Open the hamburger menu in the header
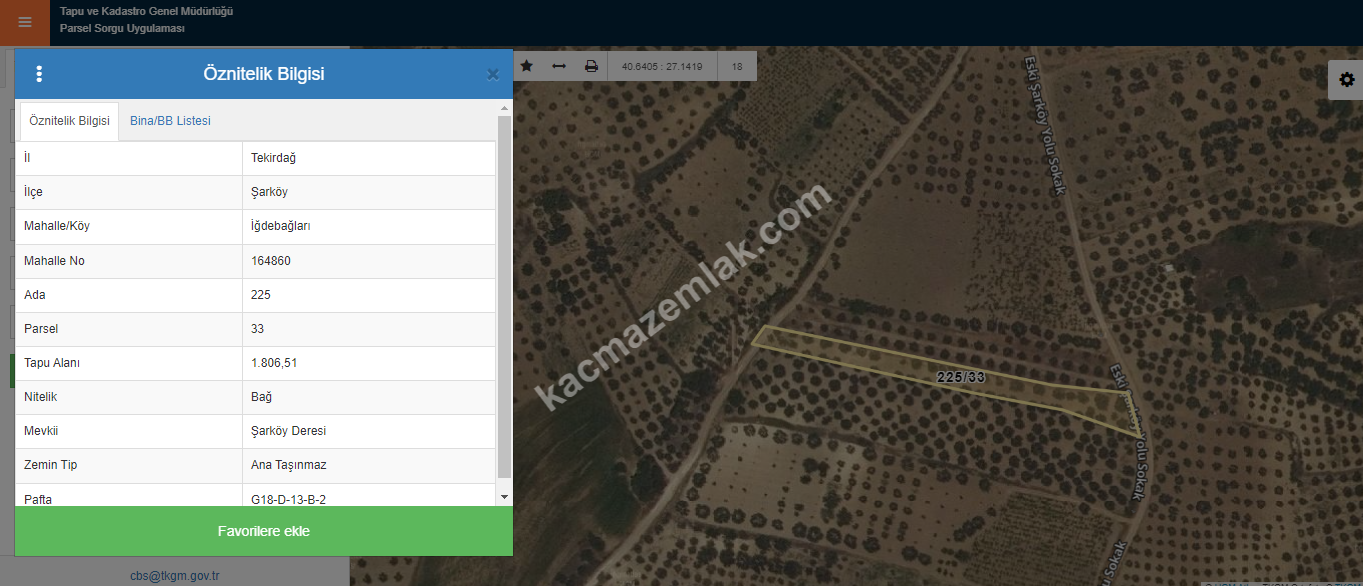Viewport: 1363px width, 586px height. 24,22
